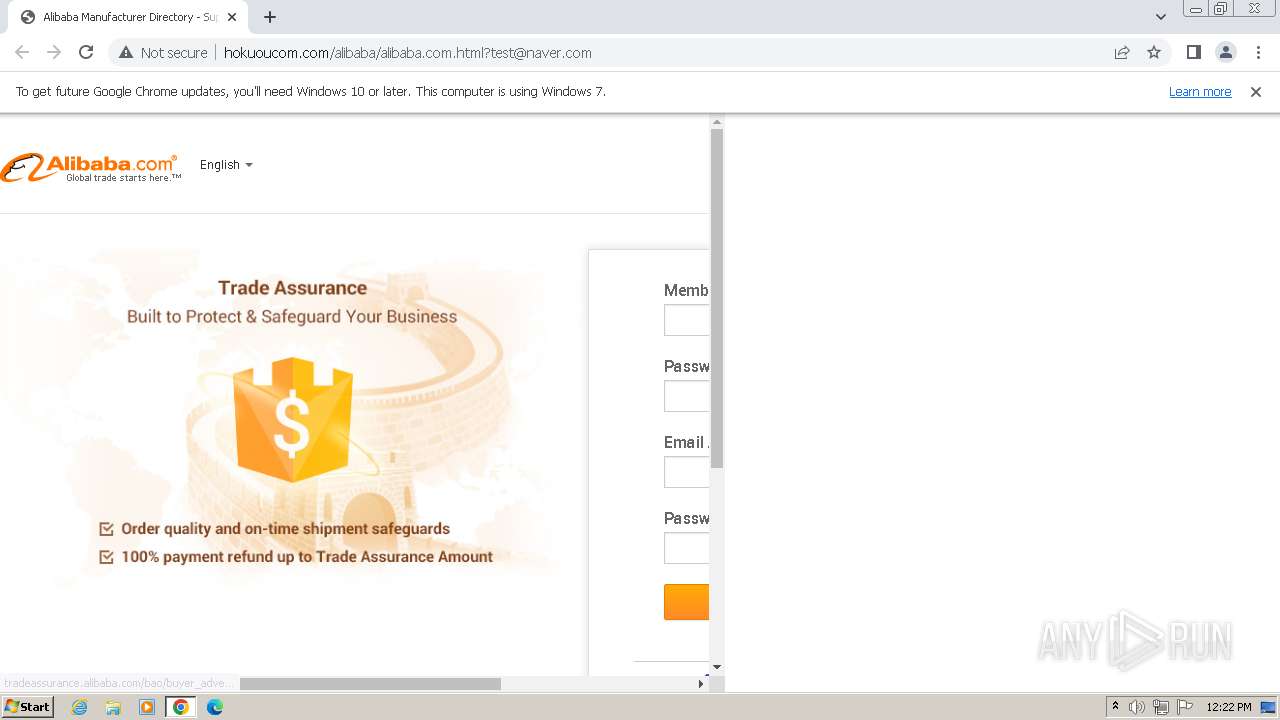Click the orange sign-in button
The width and height of the screenshot is (1280, 720).
tap(686, 602)
